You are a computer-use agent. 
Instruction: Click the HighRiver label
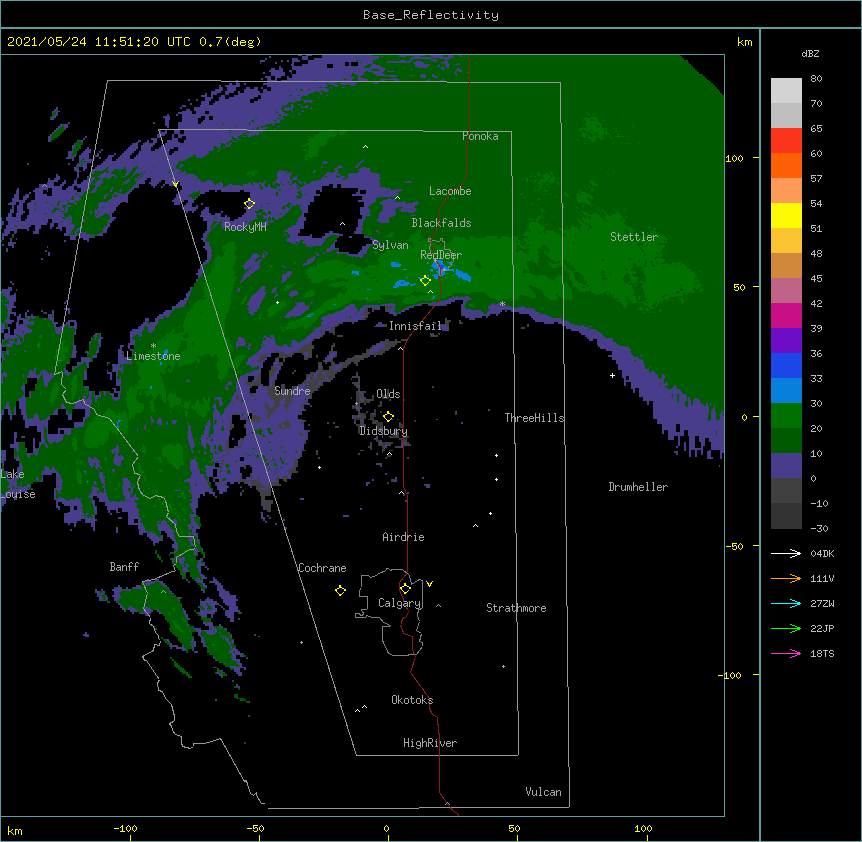click(430, 743)
